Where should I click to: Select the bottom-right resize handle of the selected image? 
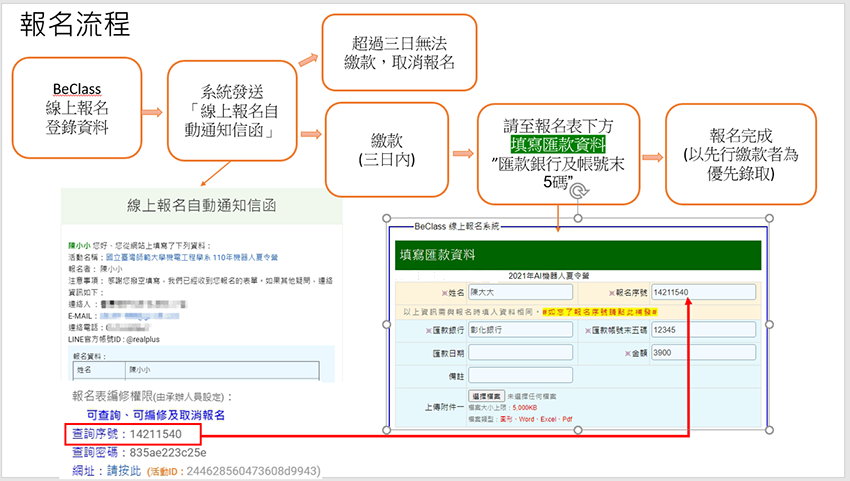[769, 430]
